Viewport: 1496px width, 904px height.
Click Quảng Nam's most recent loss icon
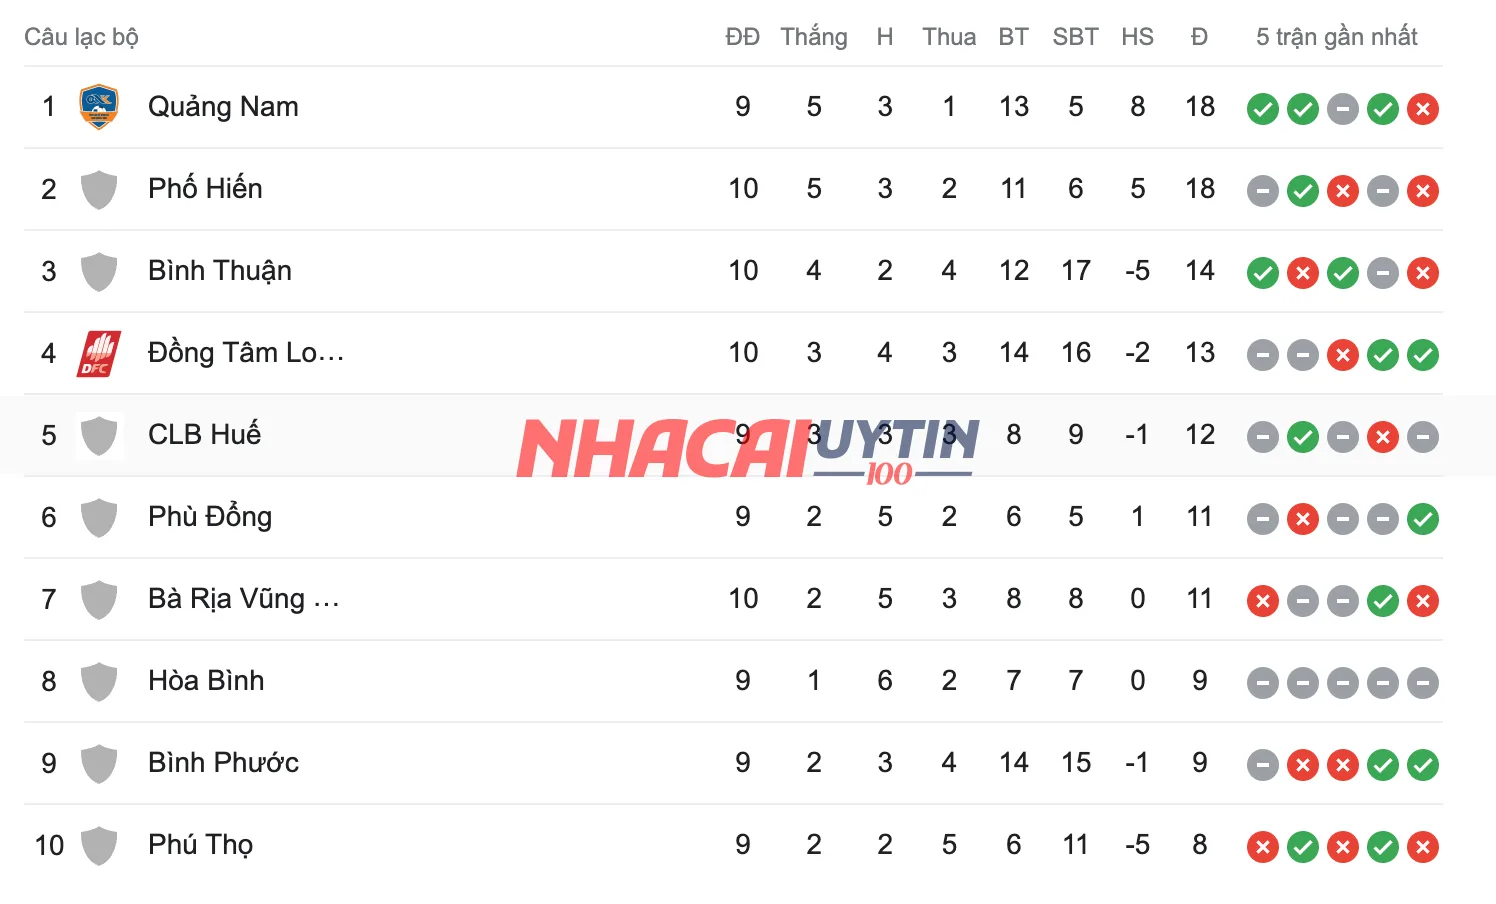[1422, 109]
